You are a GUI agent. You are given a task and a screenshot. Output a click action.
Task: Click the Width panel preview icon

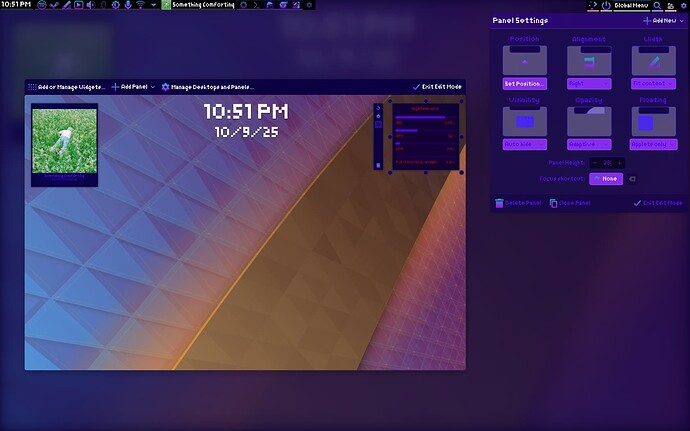tap(653, 60)
